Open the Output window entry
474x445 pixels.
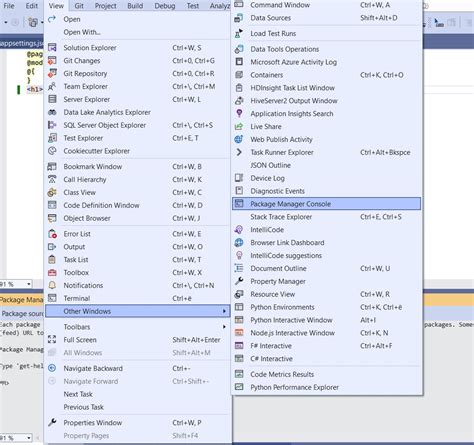click(x=137, y=247)
